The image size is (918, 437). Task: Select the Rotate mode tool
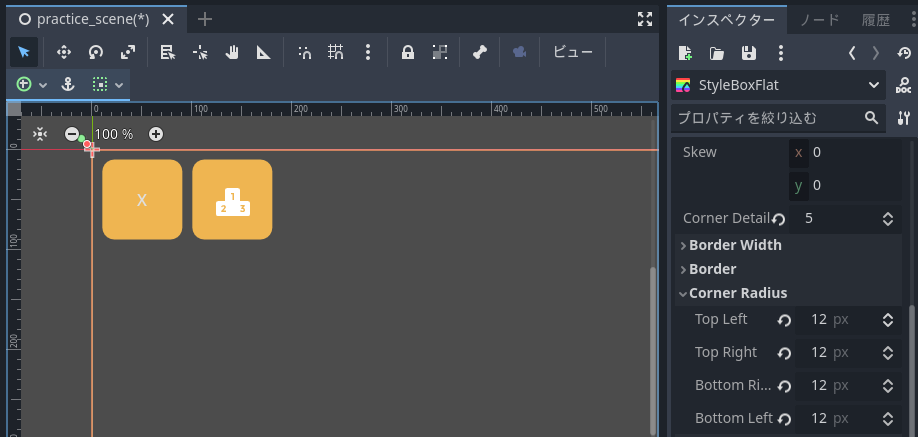click(x=96, y=53)
